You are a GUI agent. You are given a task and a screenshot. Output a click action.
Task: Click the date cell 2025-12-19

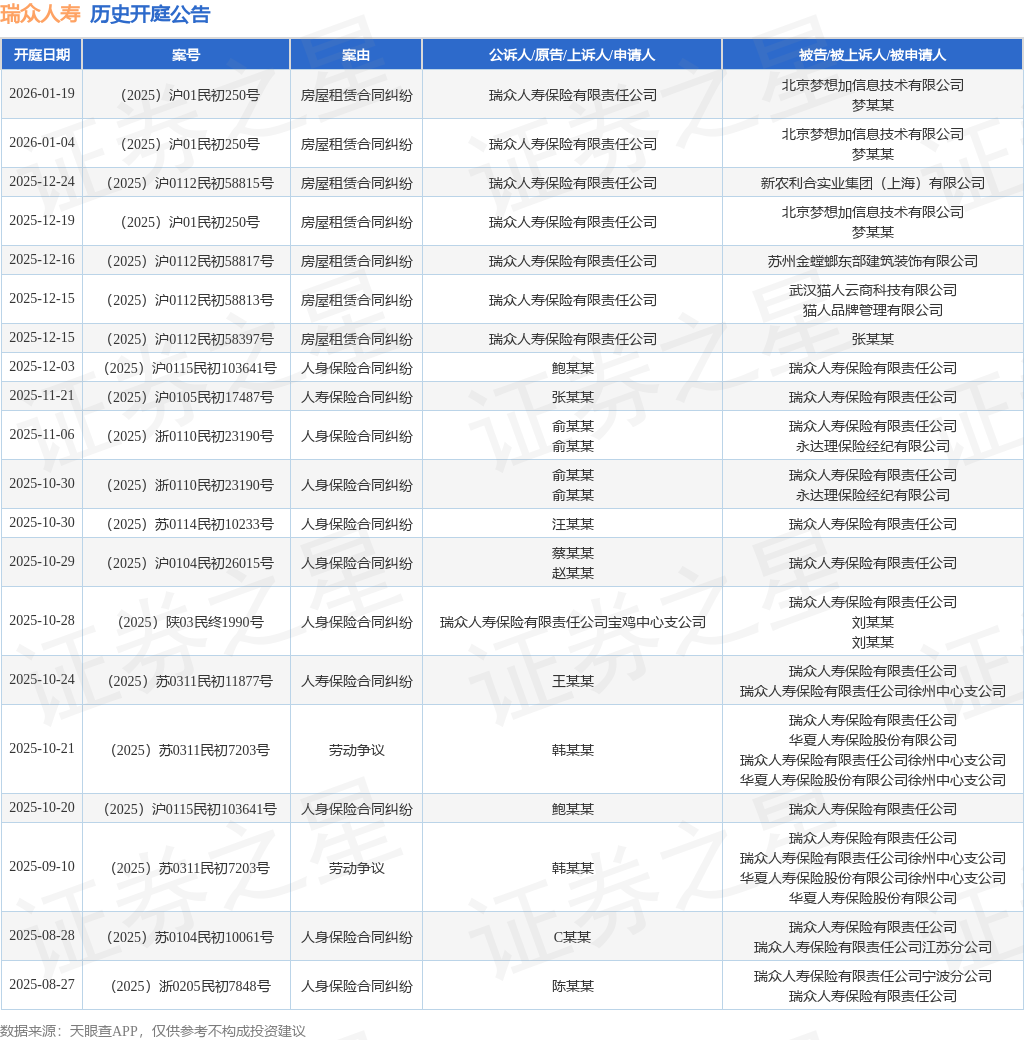click(42, 221)
